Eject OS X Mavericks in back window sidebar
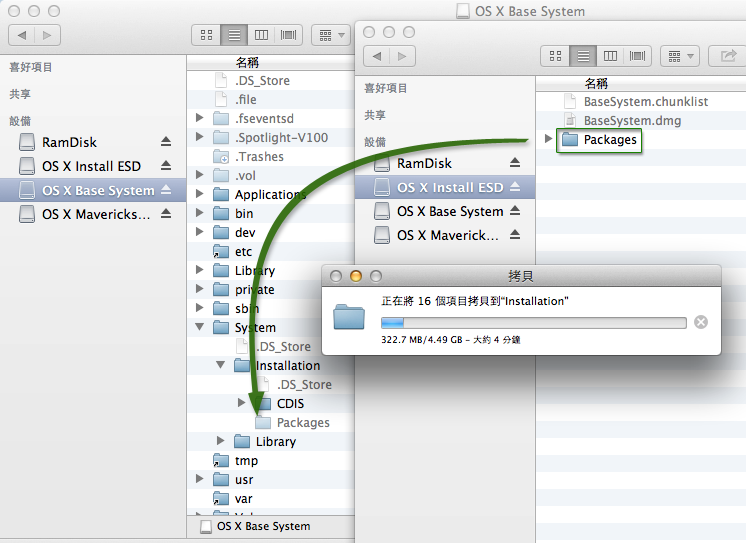 166,213
